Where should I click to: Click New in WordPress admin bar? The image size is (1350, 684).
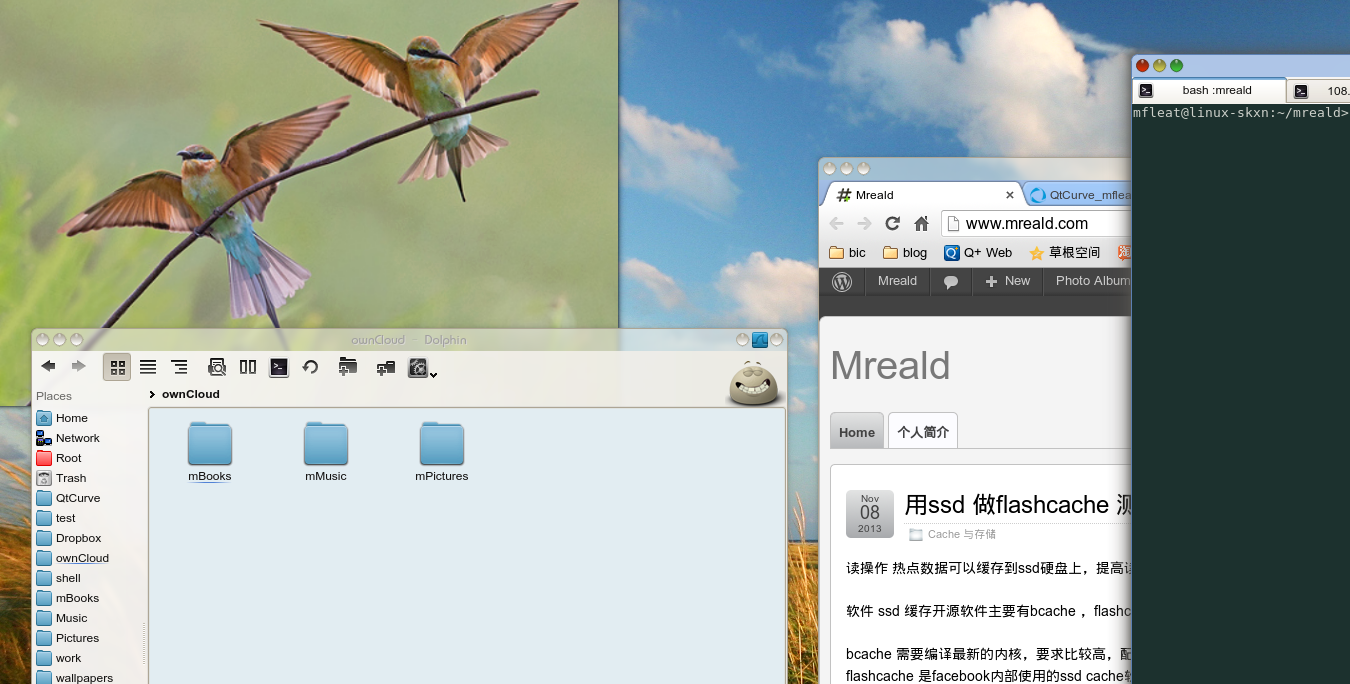pos(1007,281)
